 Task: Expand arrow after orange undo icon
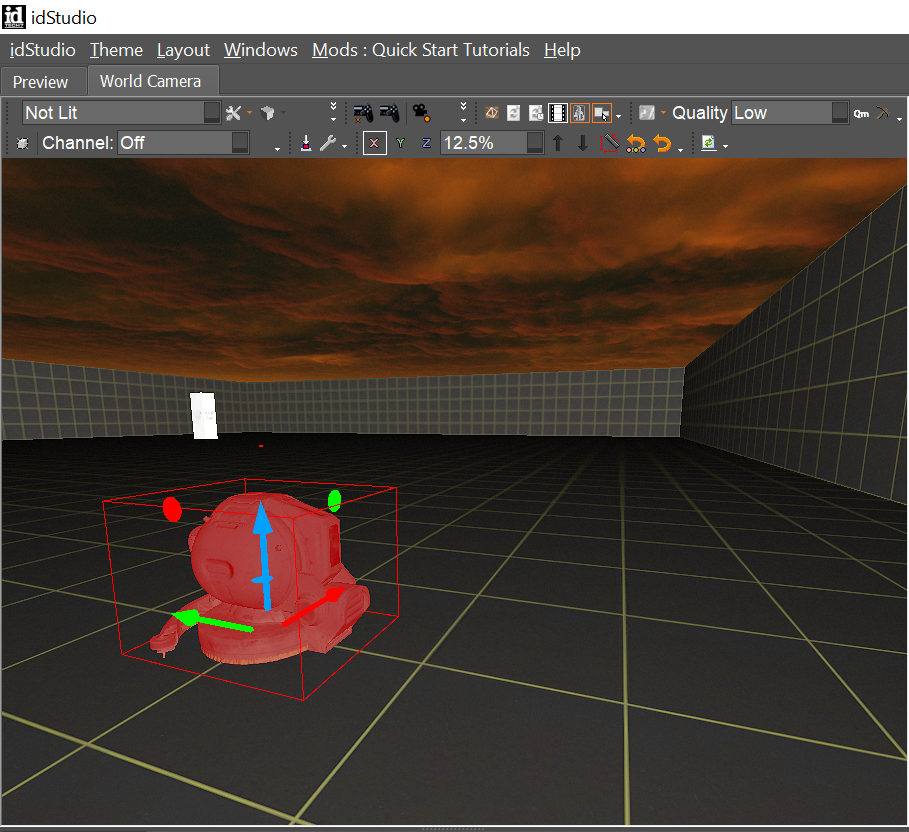pyautogui.click(x=680, y=150)
